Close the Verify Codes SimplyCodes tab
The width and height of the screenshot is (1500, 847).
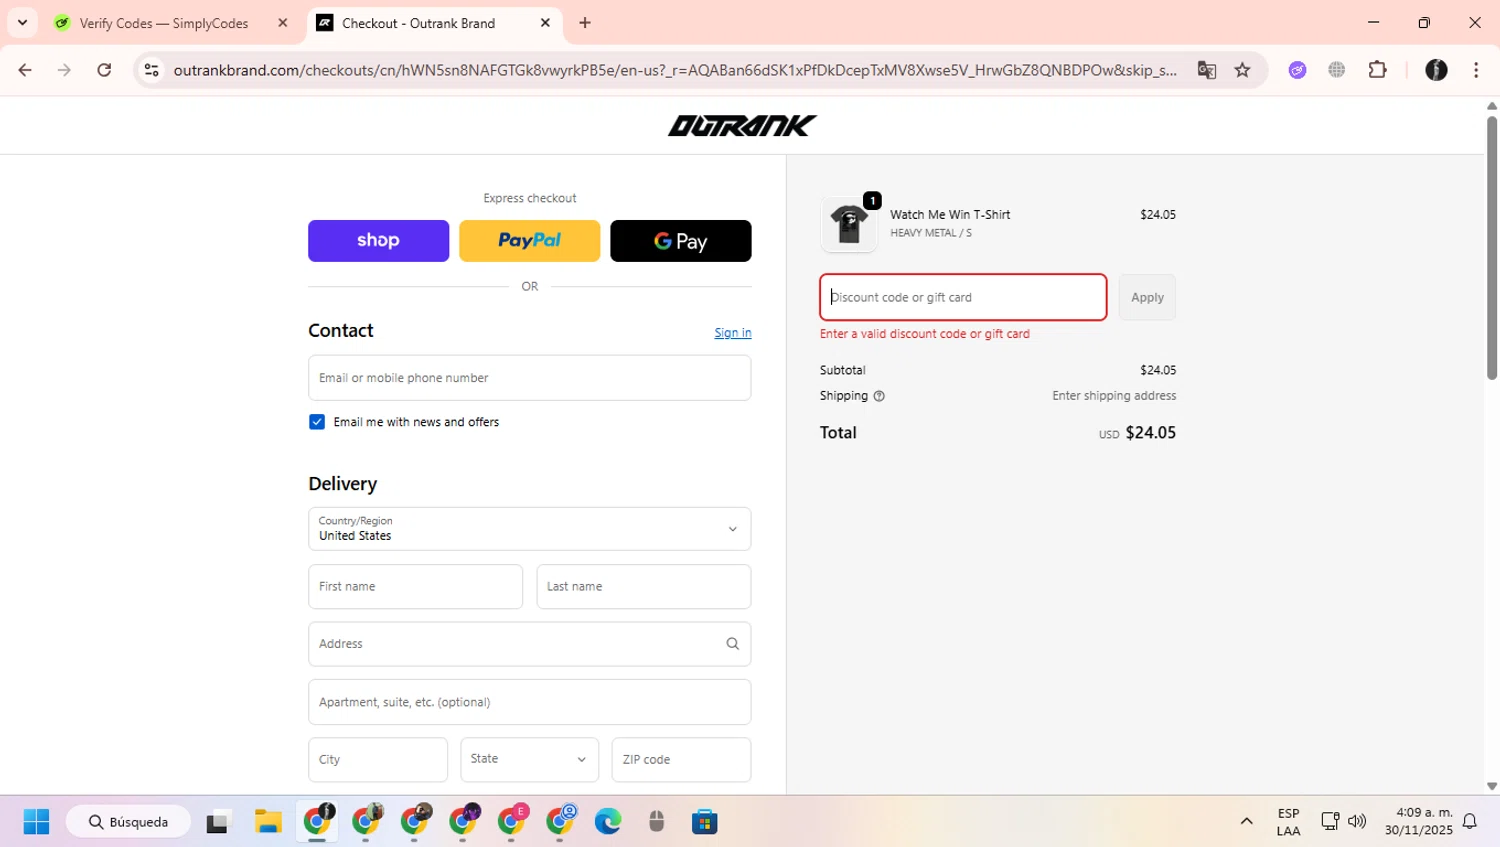283,23
